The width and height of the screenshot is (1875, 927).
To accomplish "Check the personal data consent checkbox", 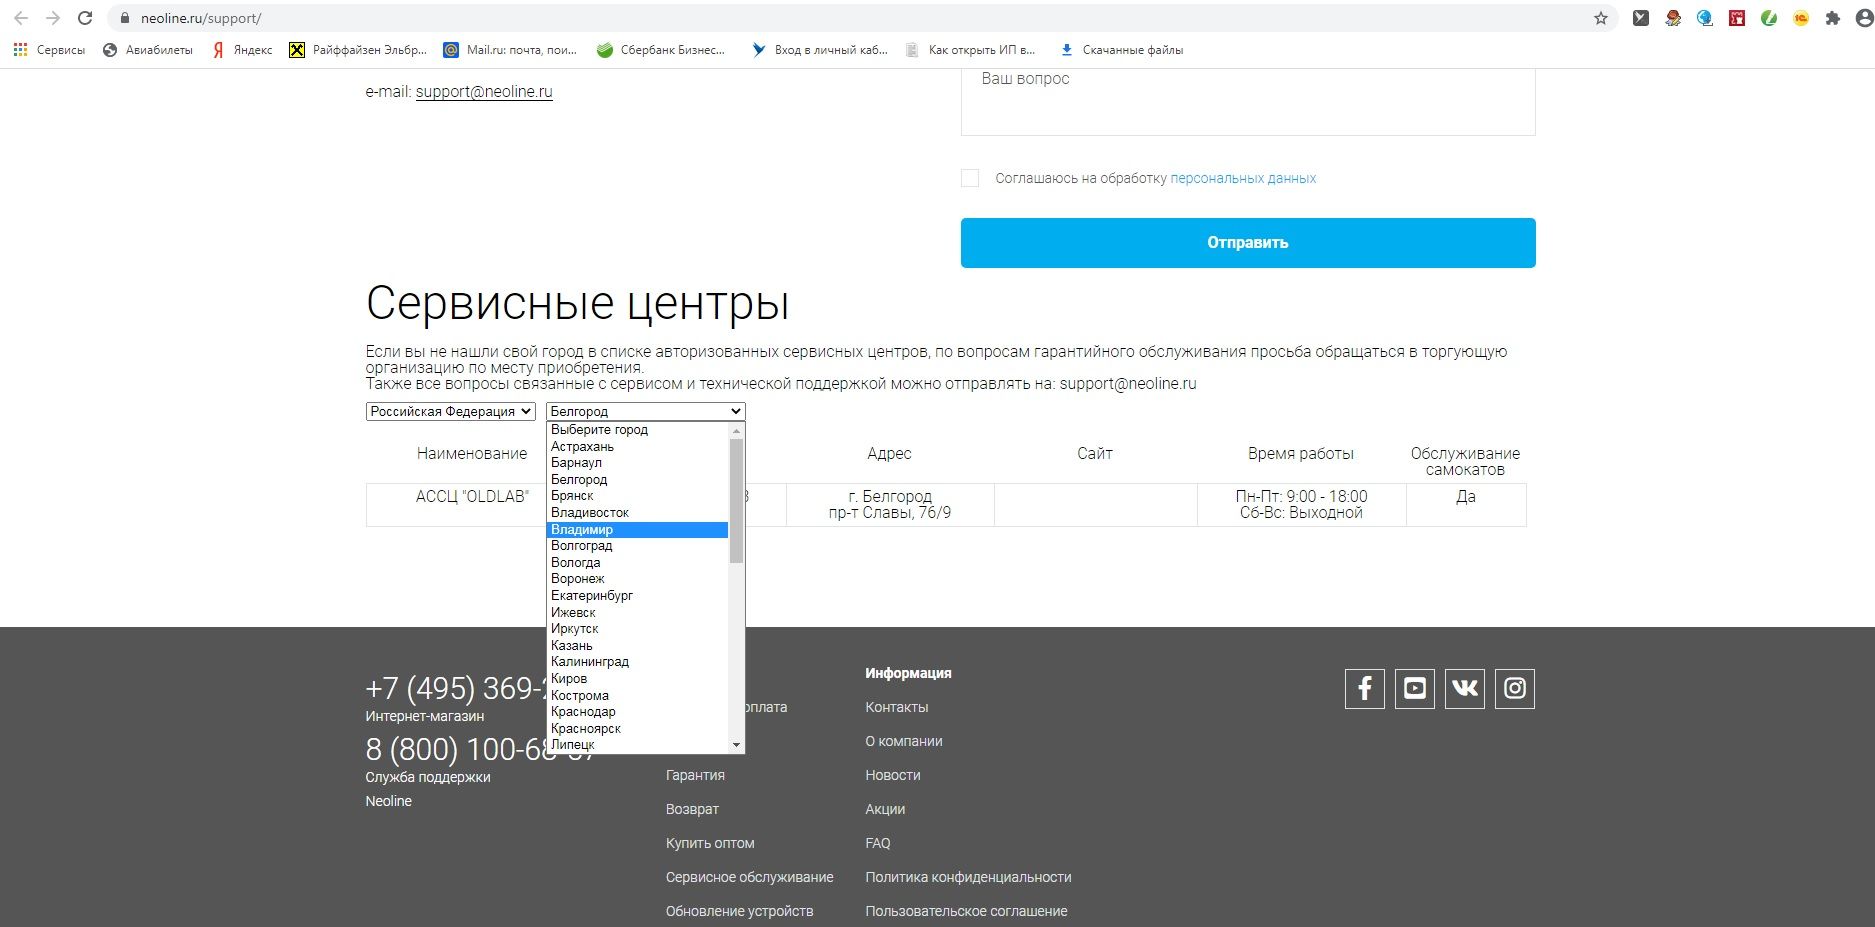I will (970, 178).
